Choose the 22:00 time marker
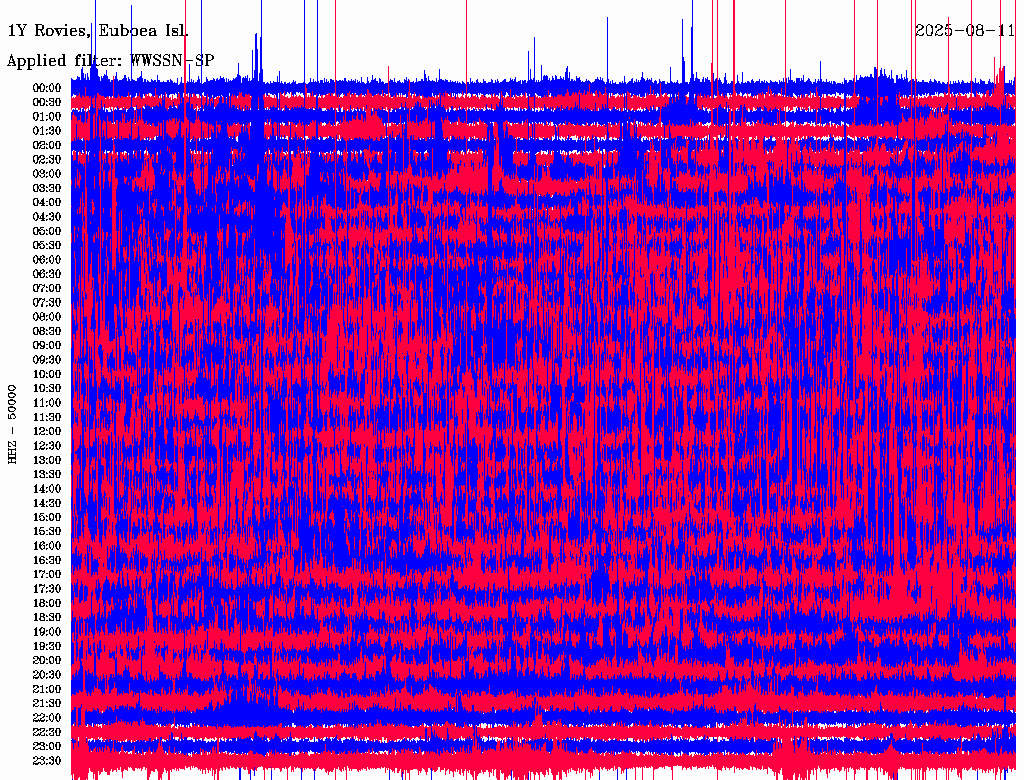1024x780 pixels. (x=48, y=718)
